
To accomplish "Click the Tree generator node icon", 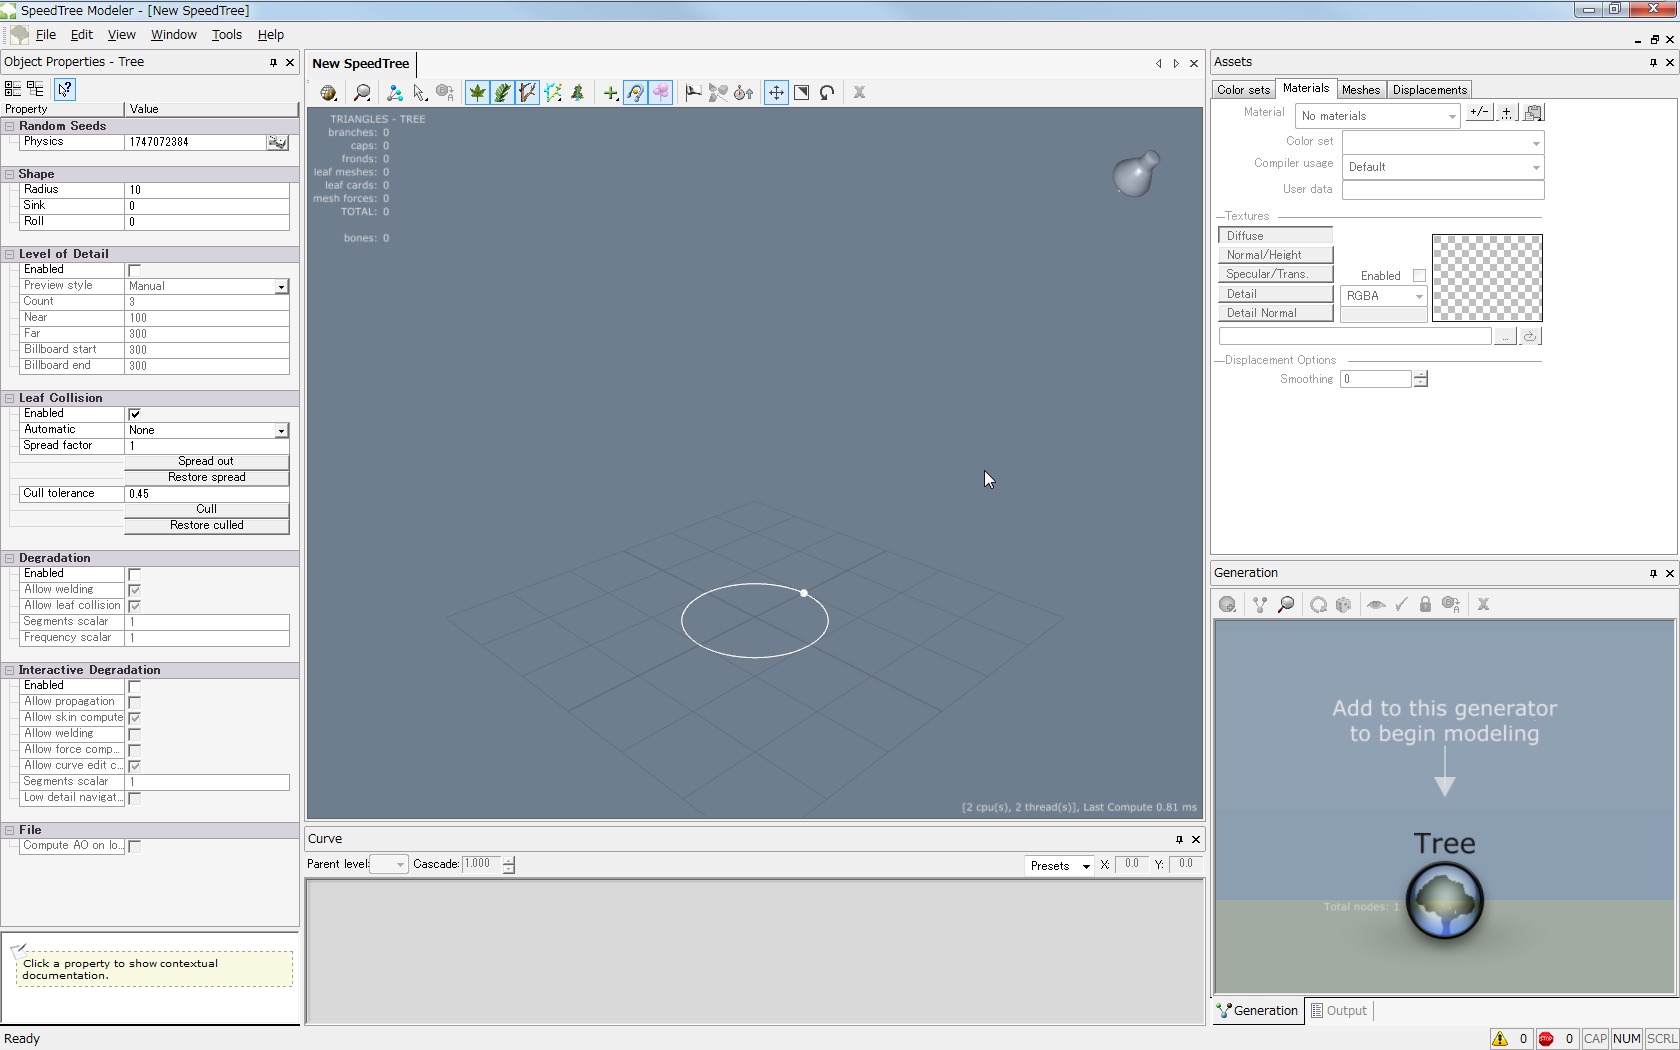I will coord(1444,901).
